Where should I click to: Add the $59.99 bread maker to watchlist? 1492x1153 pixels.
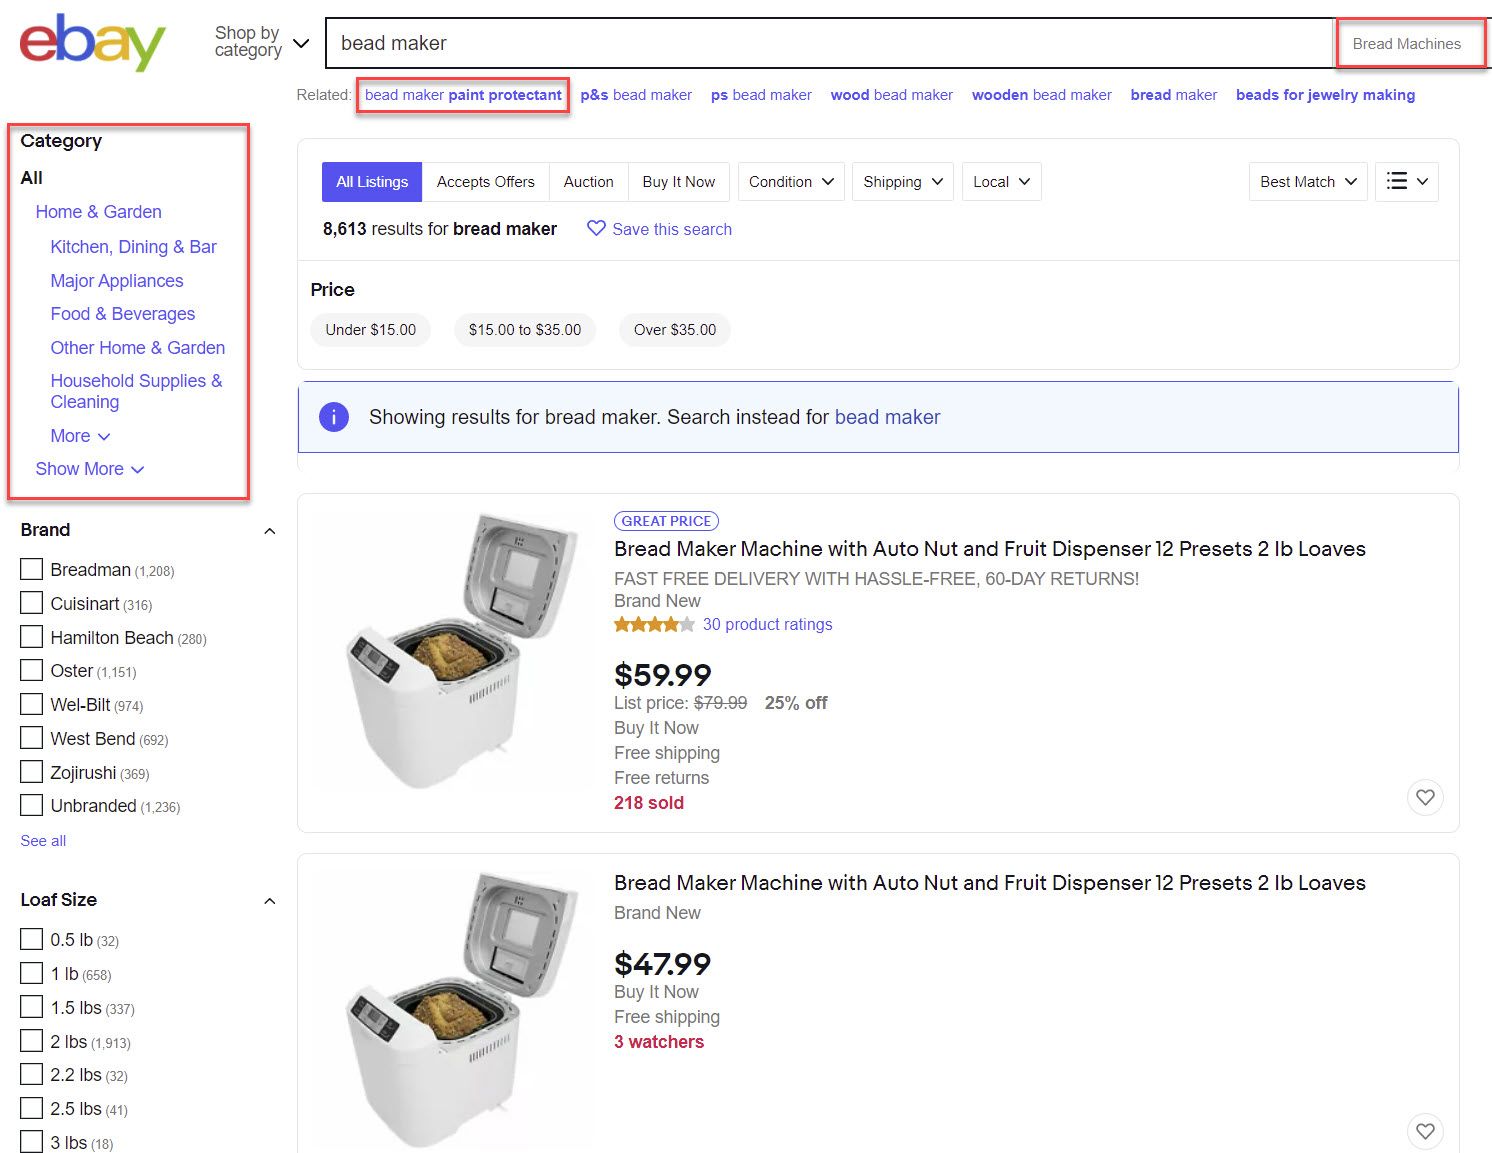[x=1425, y=797]
